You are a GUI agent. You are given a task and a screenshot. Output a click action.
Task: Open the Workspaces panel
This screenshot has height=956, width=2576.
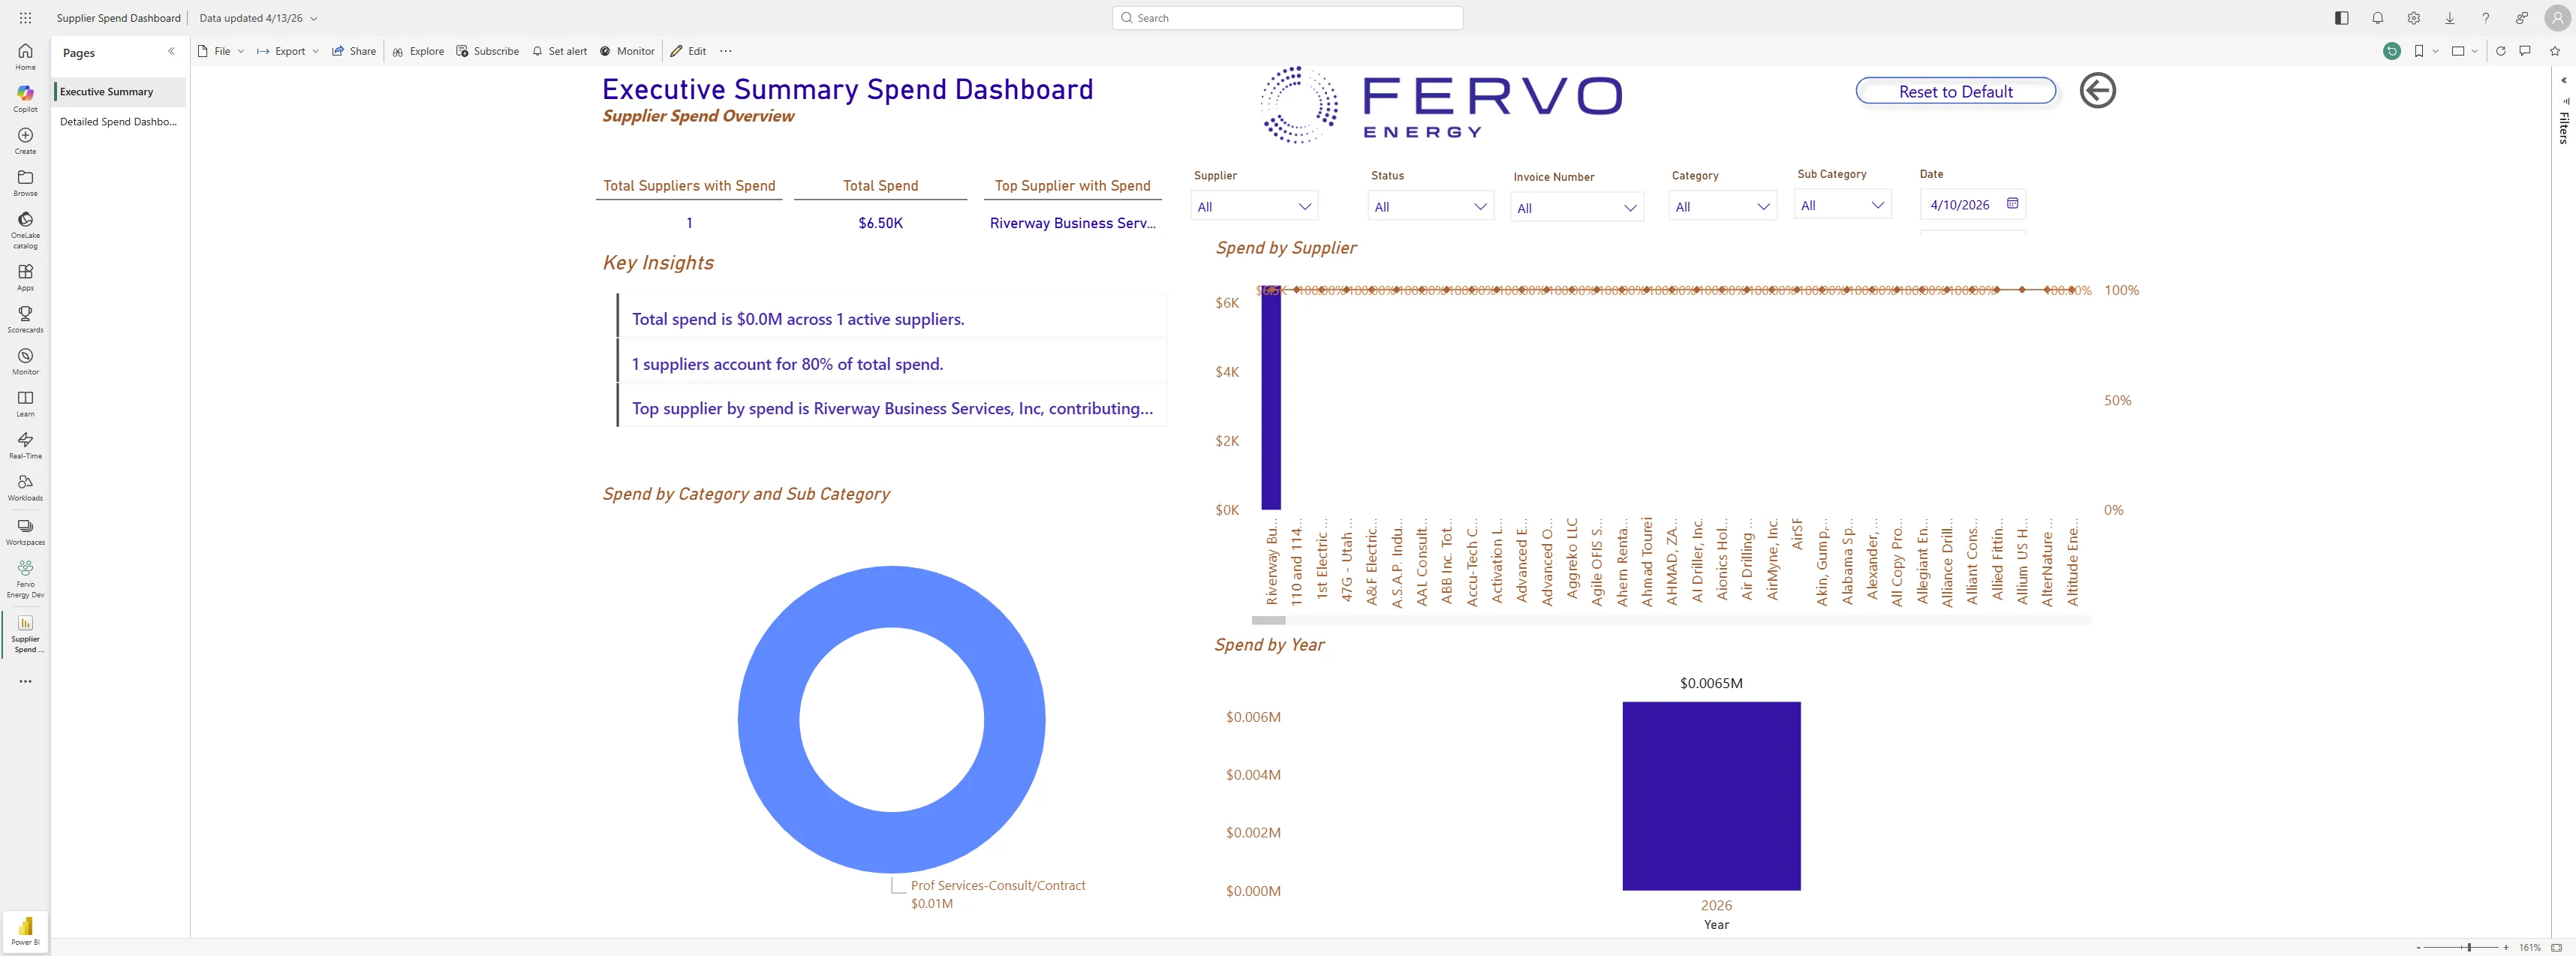click(x=24, y=530)
